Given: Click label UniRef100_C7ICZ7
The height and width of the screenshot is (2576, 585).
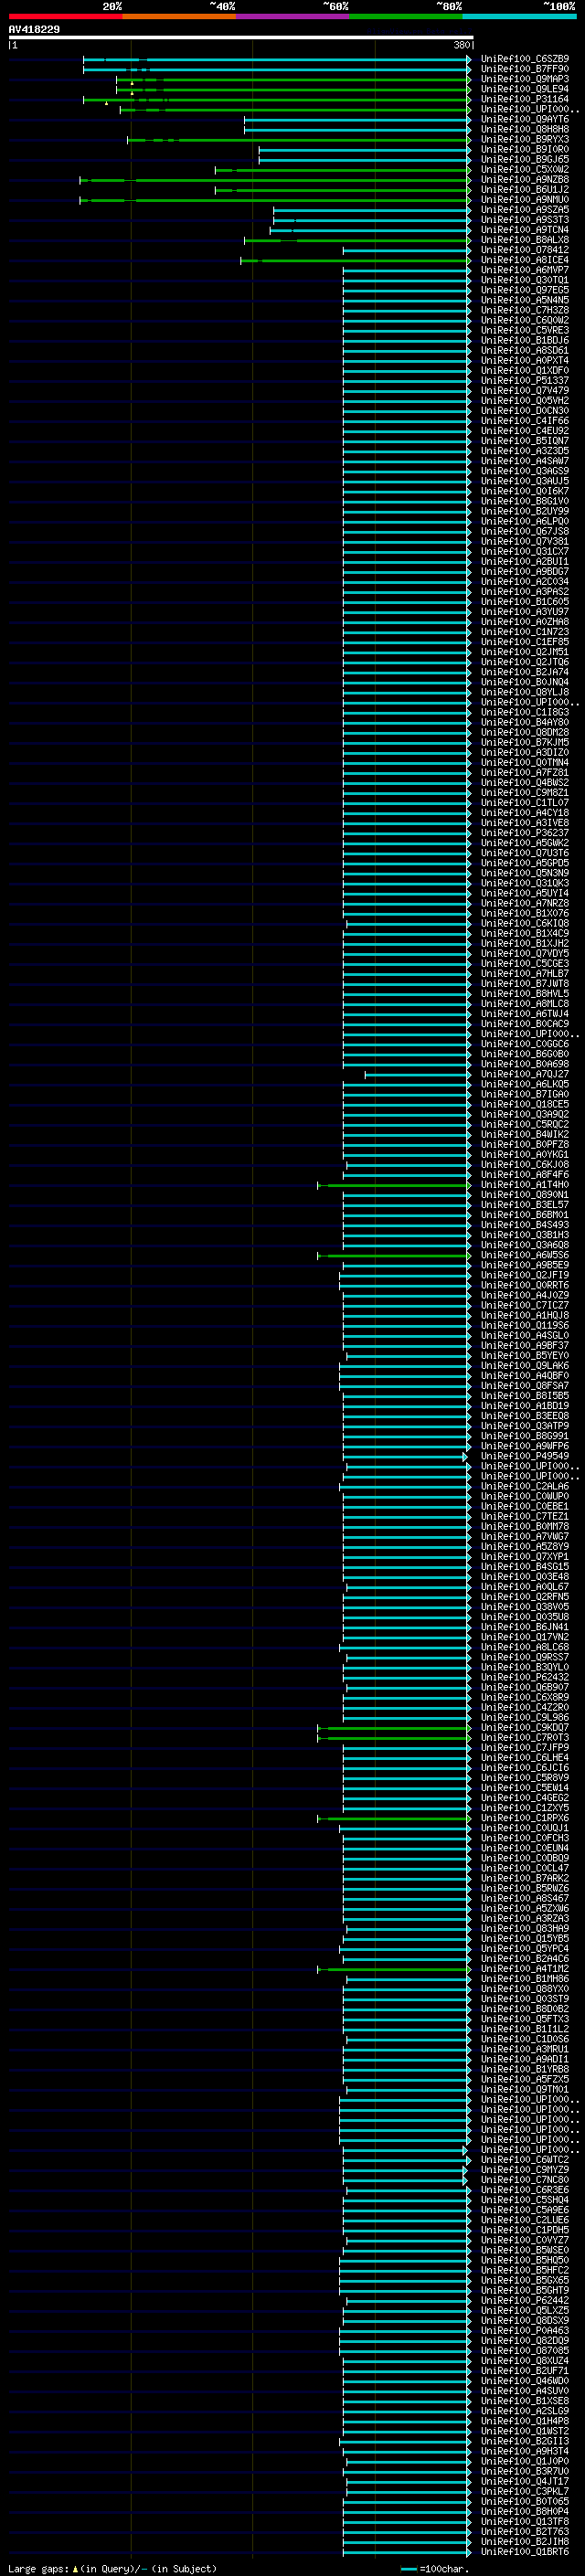Looking at the screenshot, I should pyautogui.click(x=525, y=1305).
